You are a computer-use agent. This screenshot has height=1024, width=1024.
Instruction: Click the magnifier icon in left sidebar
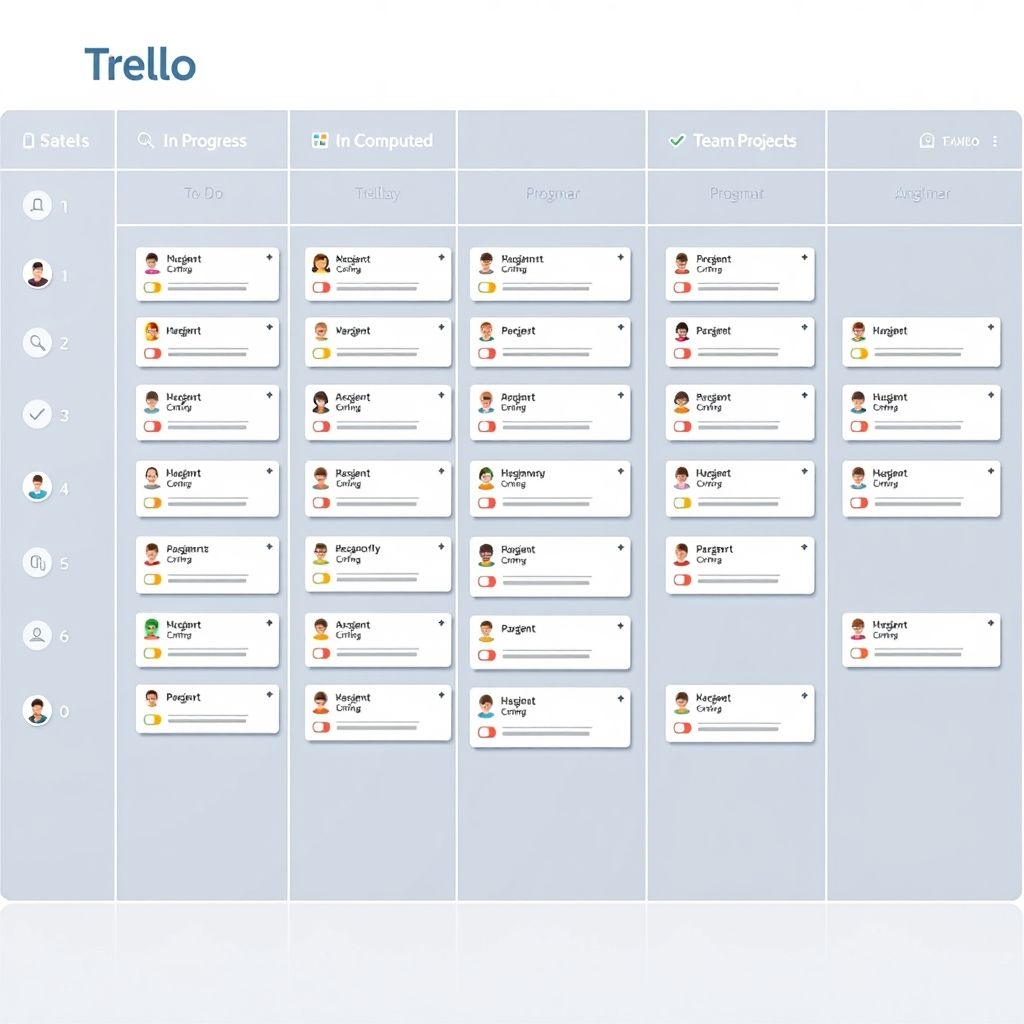pyautogui.click(x=37, y=342)
